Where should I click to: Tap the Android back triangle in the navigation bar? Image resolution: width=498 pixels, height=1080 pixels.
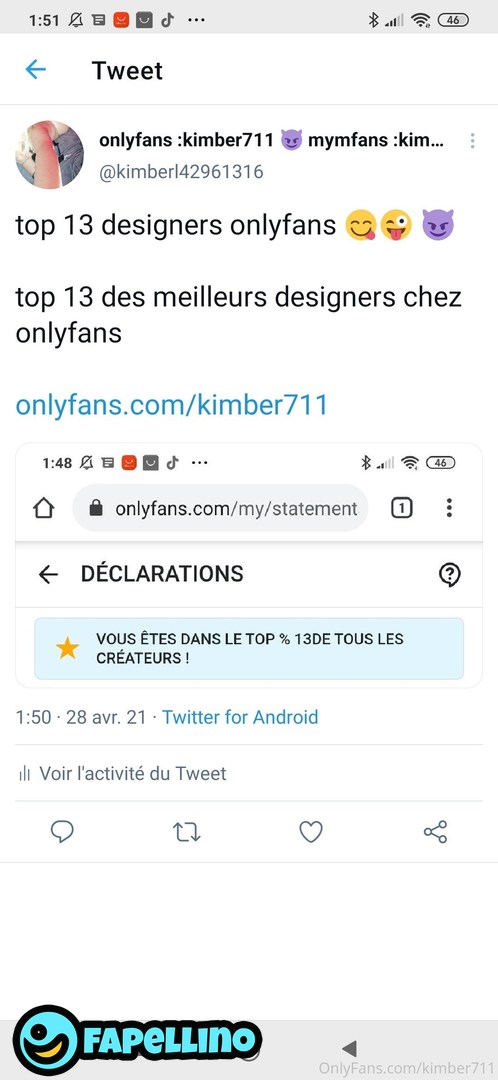pos(349,1049)
